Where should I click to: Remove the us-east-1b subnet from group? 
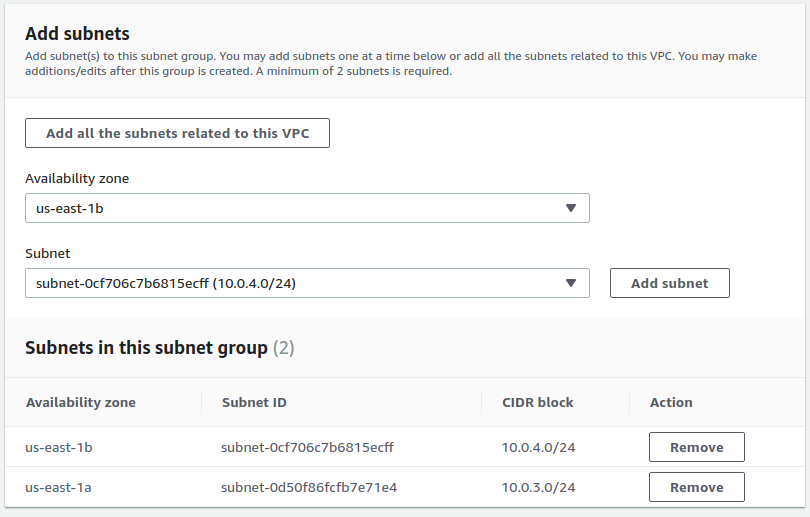pyautogui.click(x=696, y=447)
